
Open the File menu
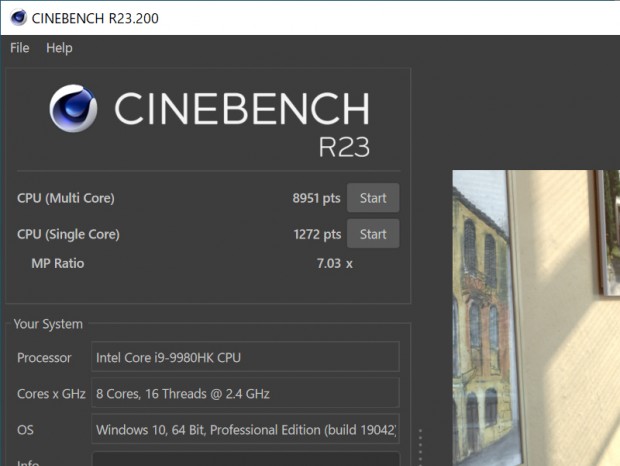coord(19,48)
